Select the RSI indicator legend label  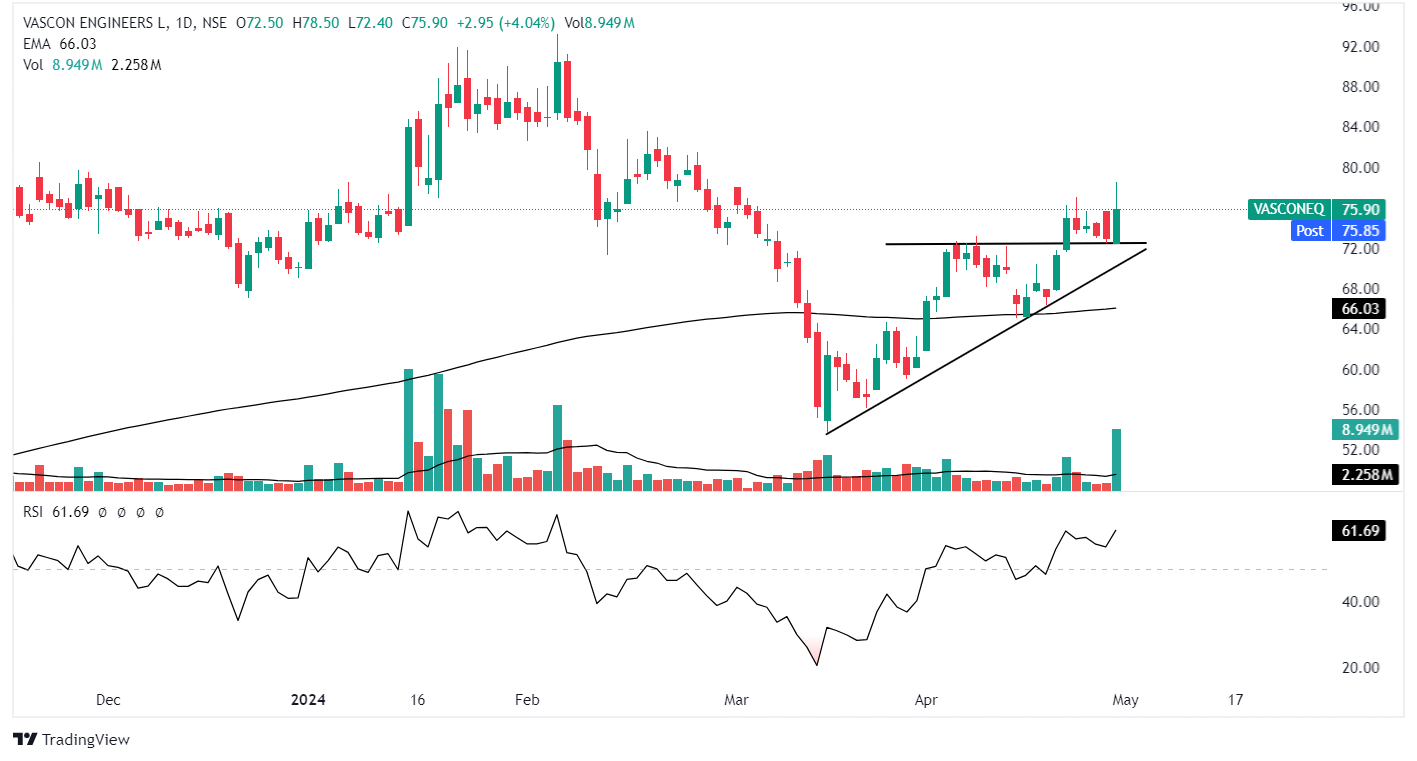36,512
